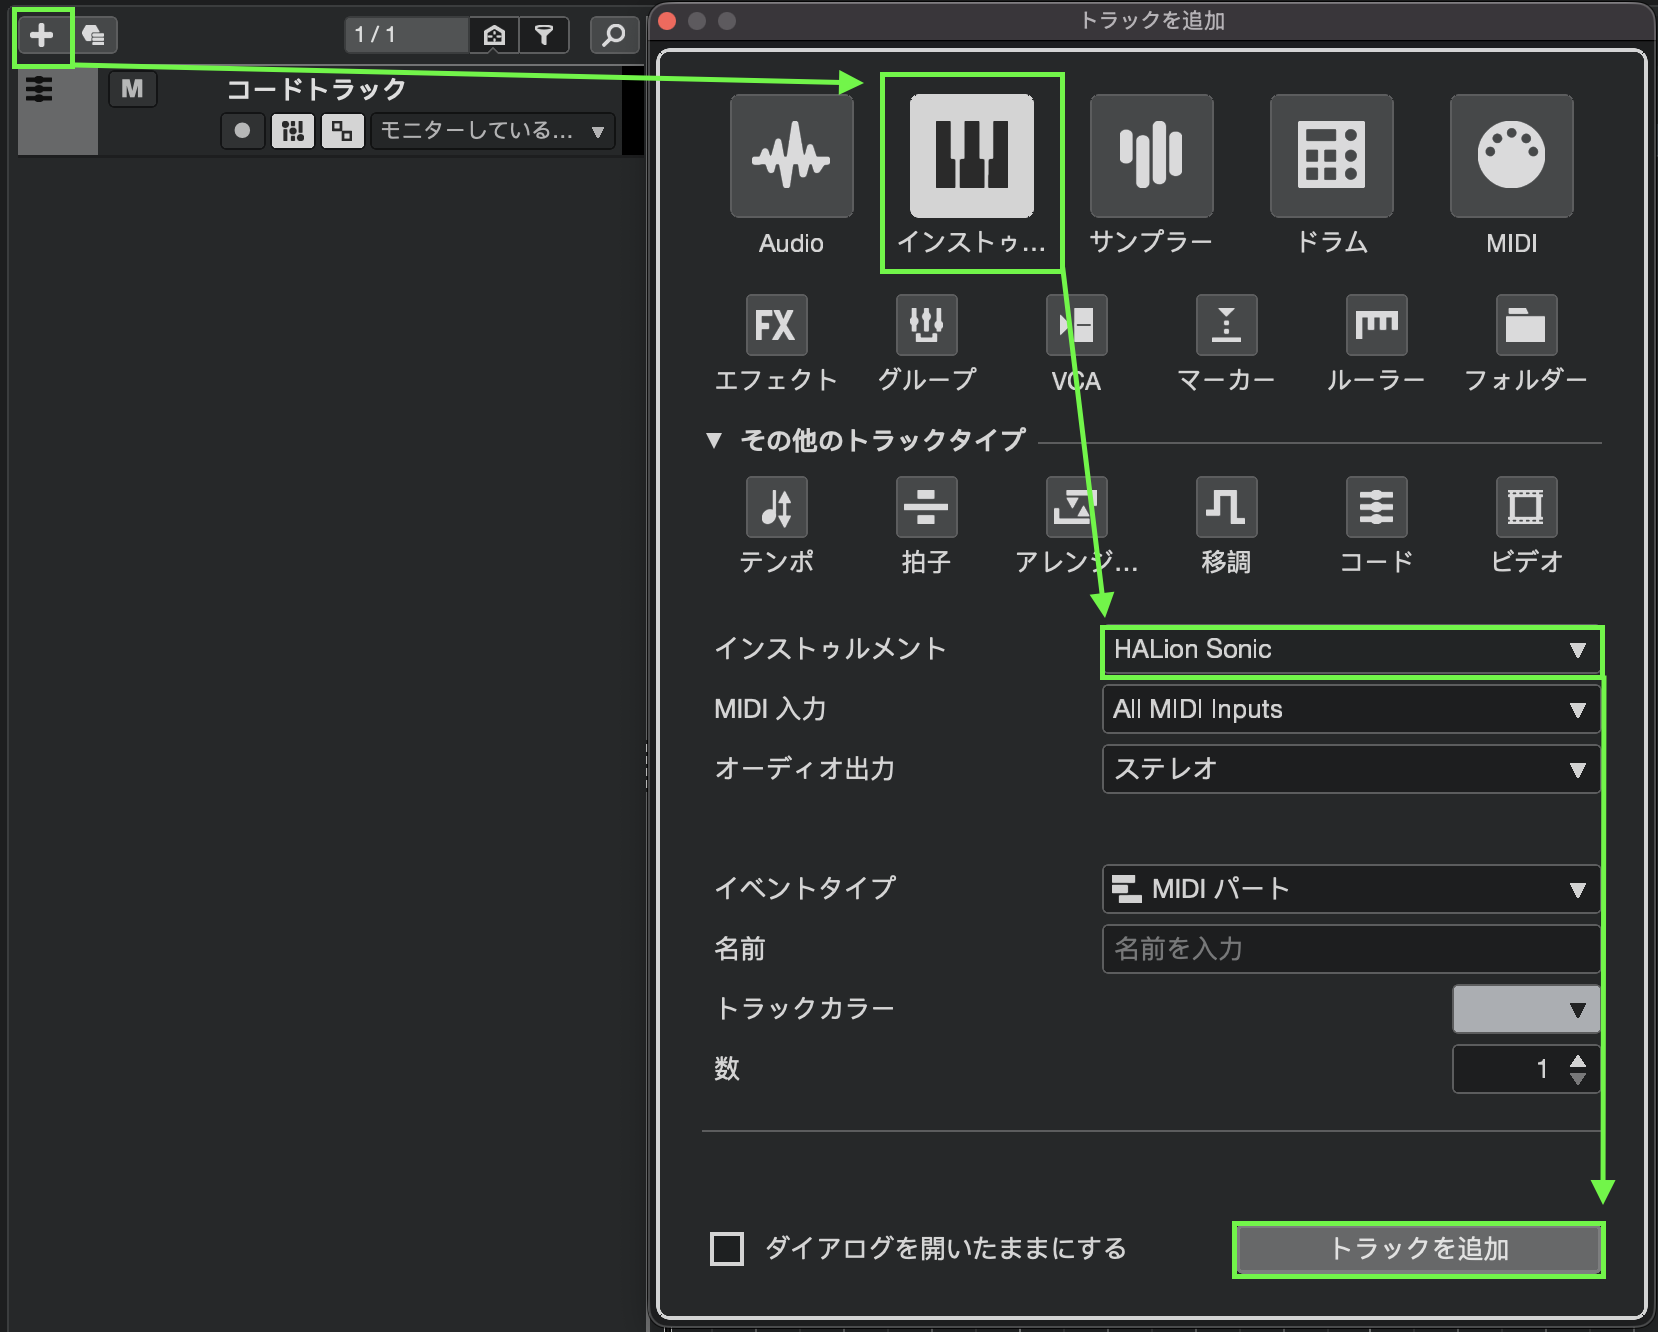This screenshot has height=1332, width=1658.
Task: Select the Sampler track type icon
Action: (1151, 156)
